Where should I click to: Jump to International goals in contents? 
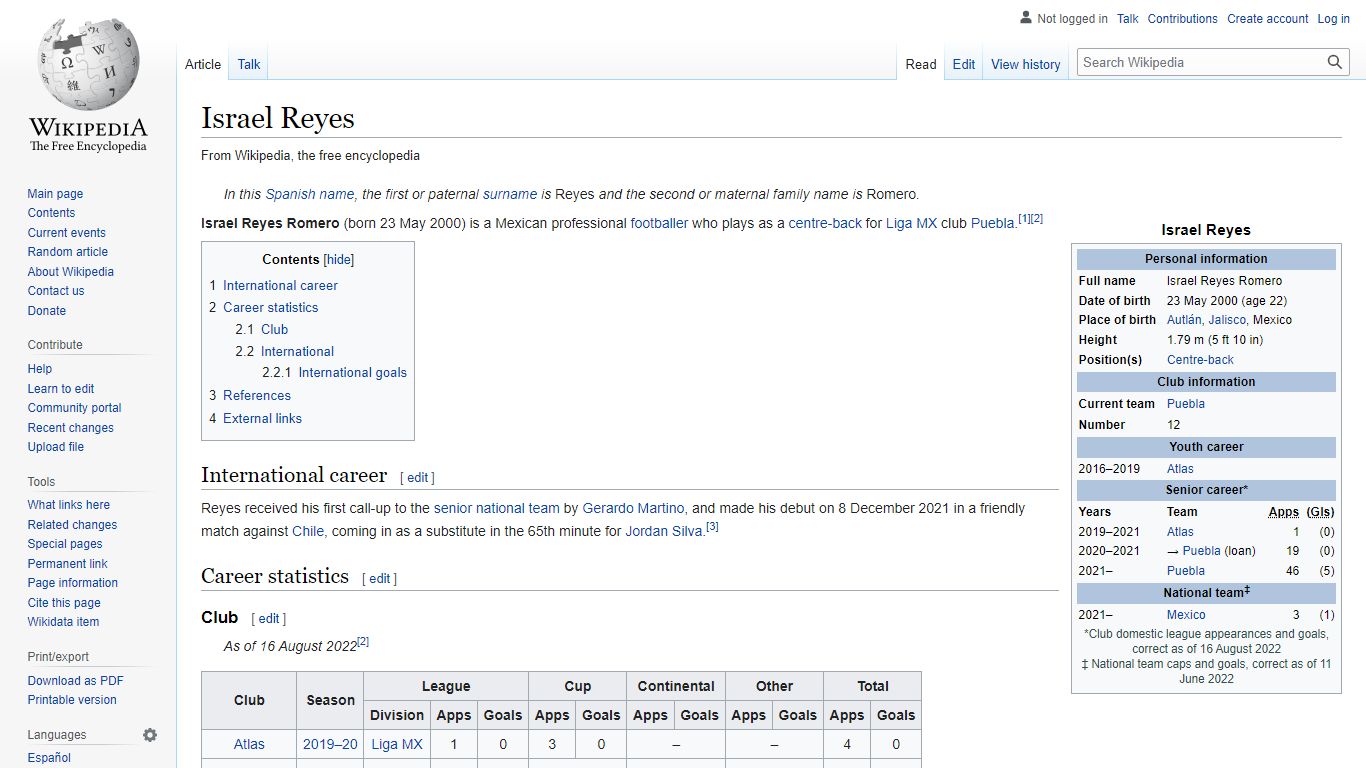[352, 373]
